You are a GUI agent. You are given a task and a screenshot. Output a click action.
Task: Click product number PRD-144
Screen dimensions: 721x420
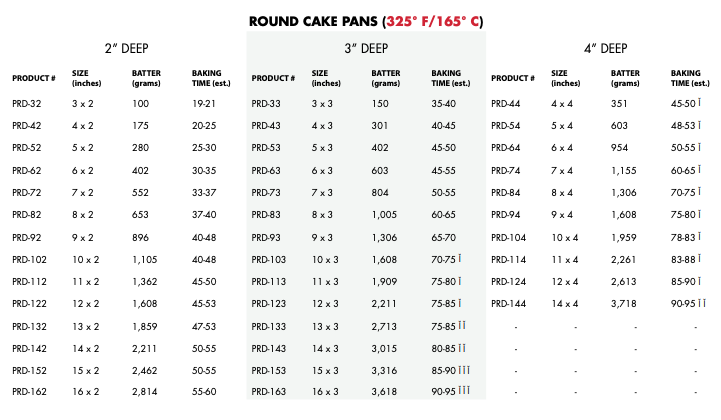pyautogui.click(x=509, y=304)
